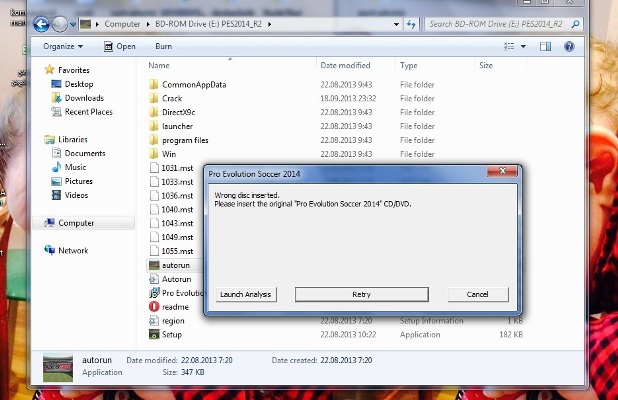This screenshot has height=400, width=618.
Task: Click BD-ROM Drive (E:) breadcrumb segment
Action: coord(208,24)
